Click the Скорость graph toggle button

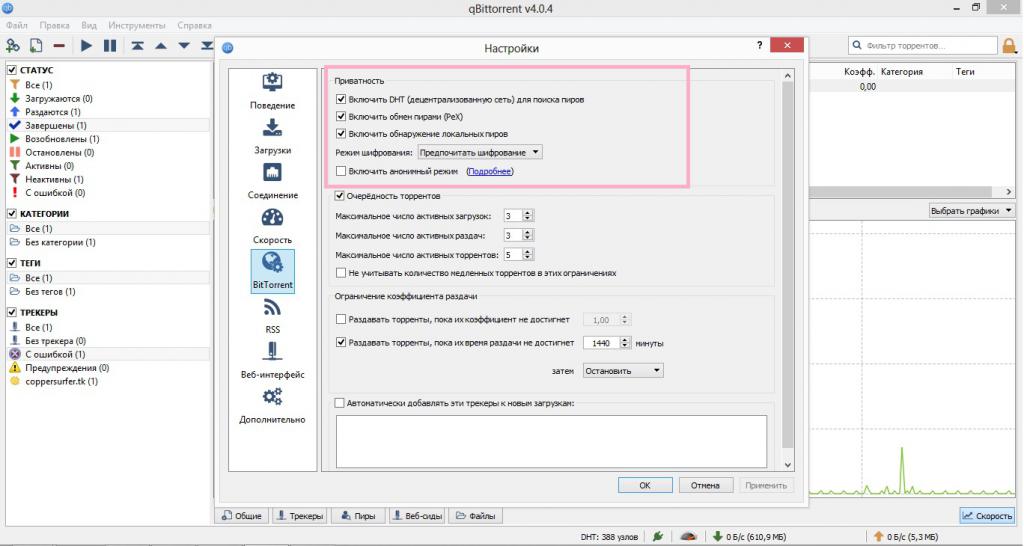987,516
